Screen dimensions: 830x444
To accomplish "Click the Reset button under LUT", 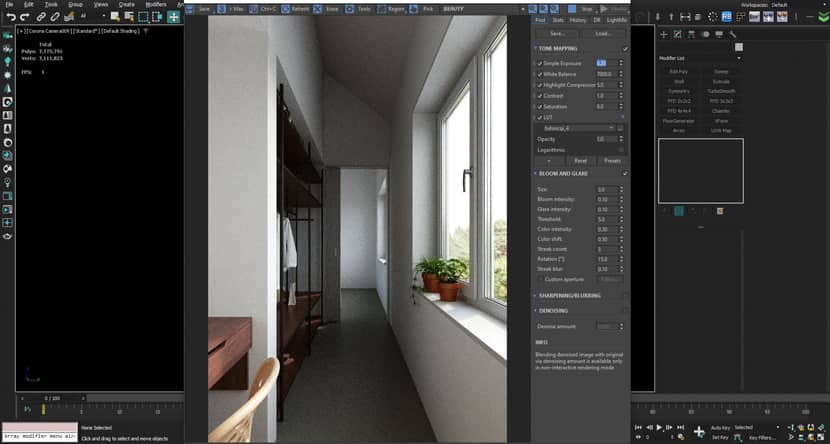I will click(x=581, y=160).
